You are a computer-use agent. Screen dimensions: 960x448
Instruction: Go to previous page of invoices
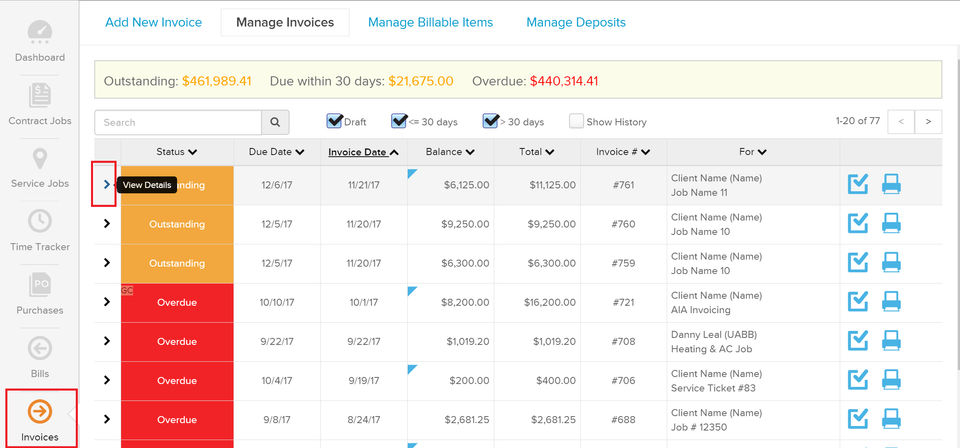[901, 122]
